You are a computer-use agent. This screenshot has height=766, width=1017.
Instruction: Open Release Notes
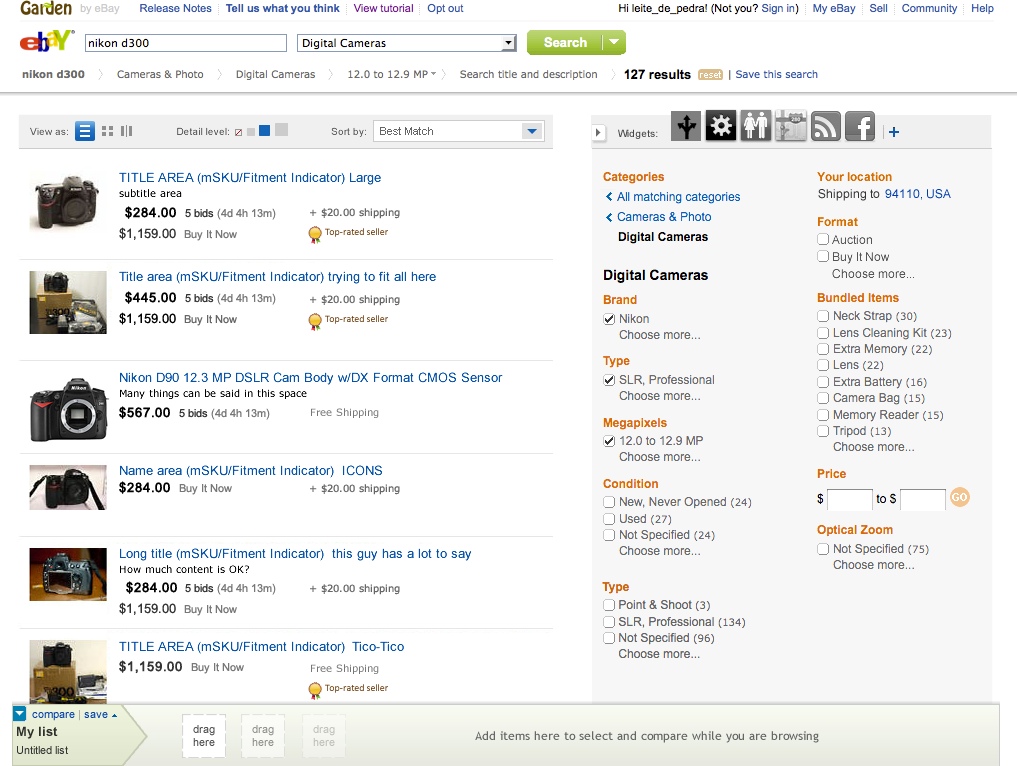[175, 8]
